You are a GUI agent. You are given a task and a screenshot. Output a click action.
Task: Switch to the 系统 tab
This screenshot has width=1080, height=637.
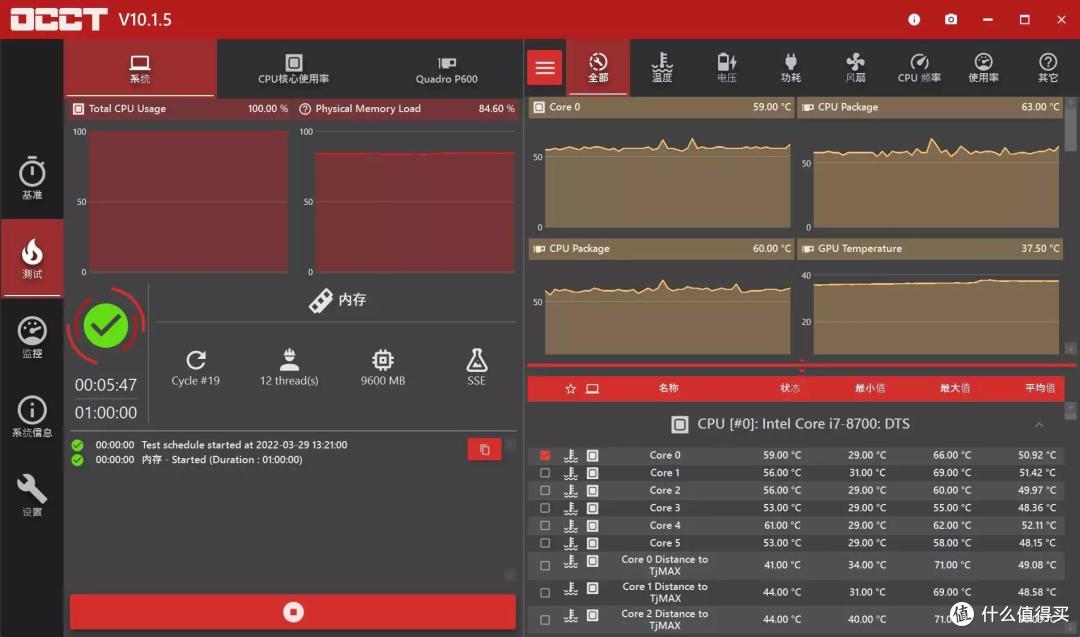click(x=140, y=69)
